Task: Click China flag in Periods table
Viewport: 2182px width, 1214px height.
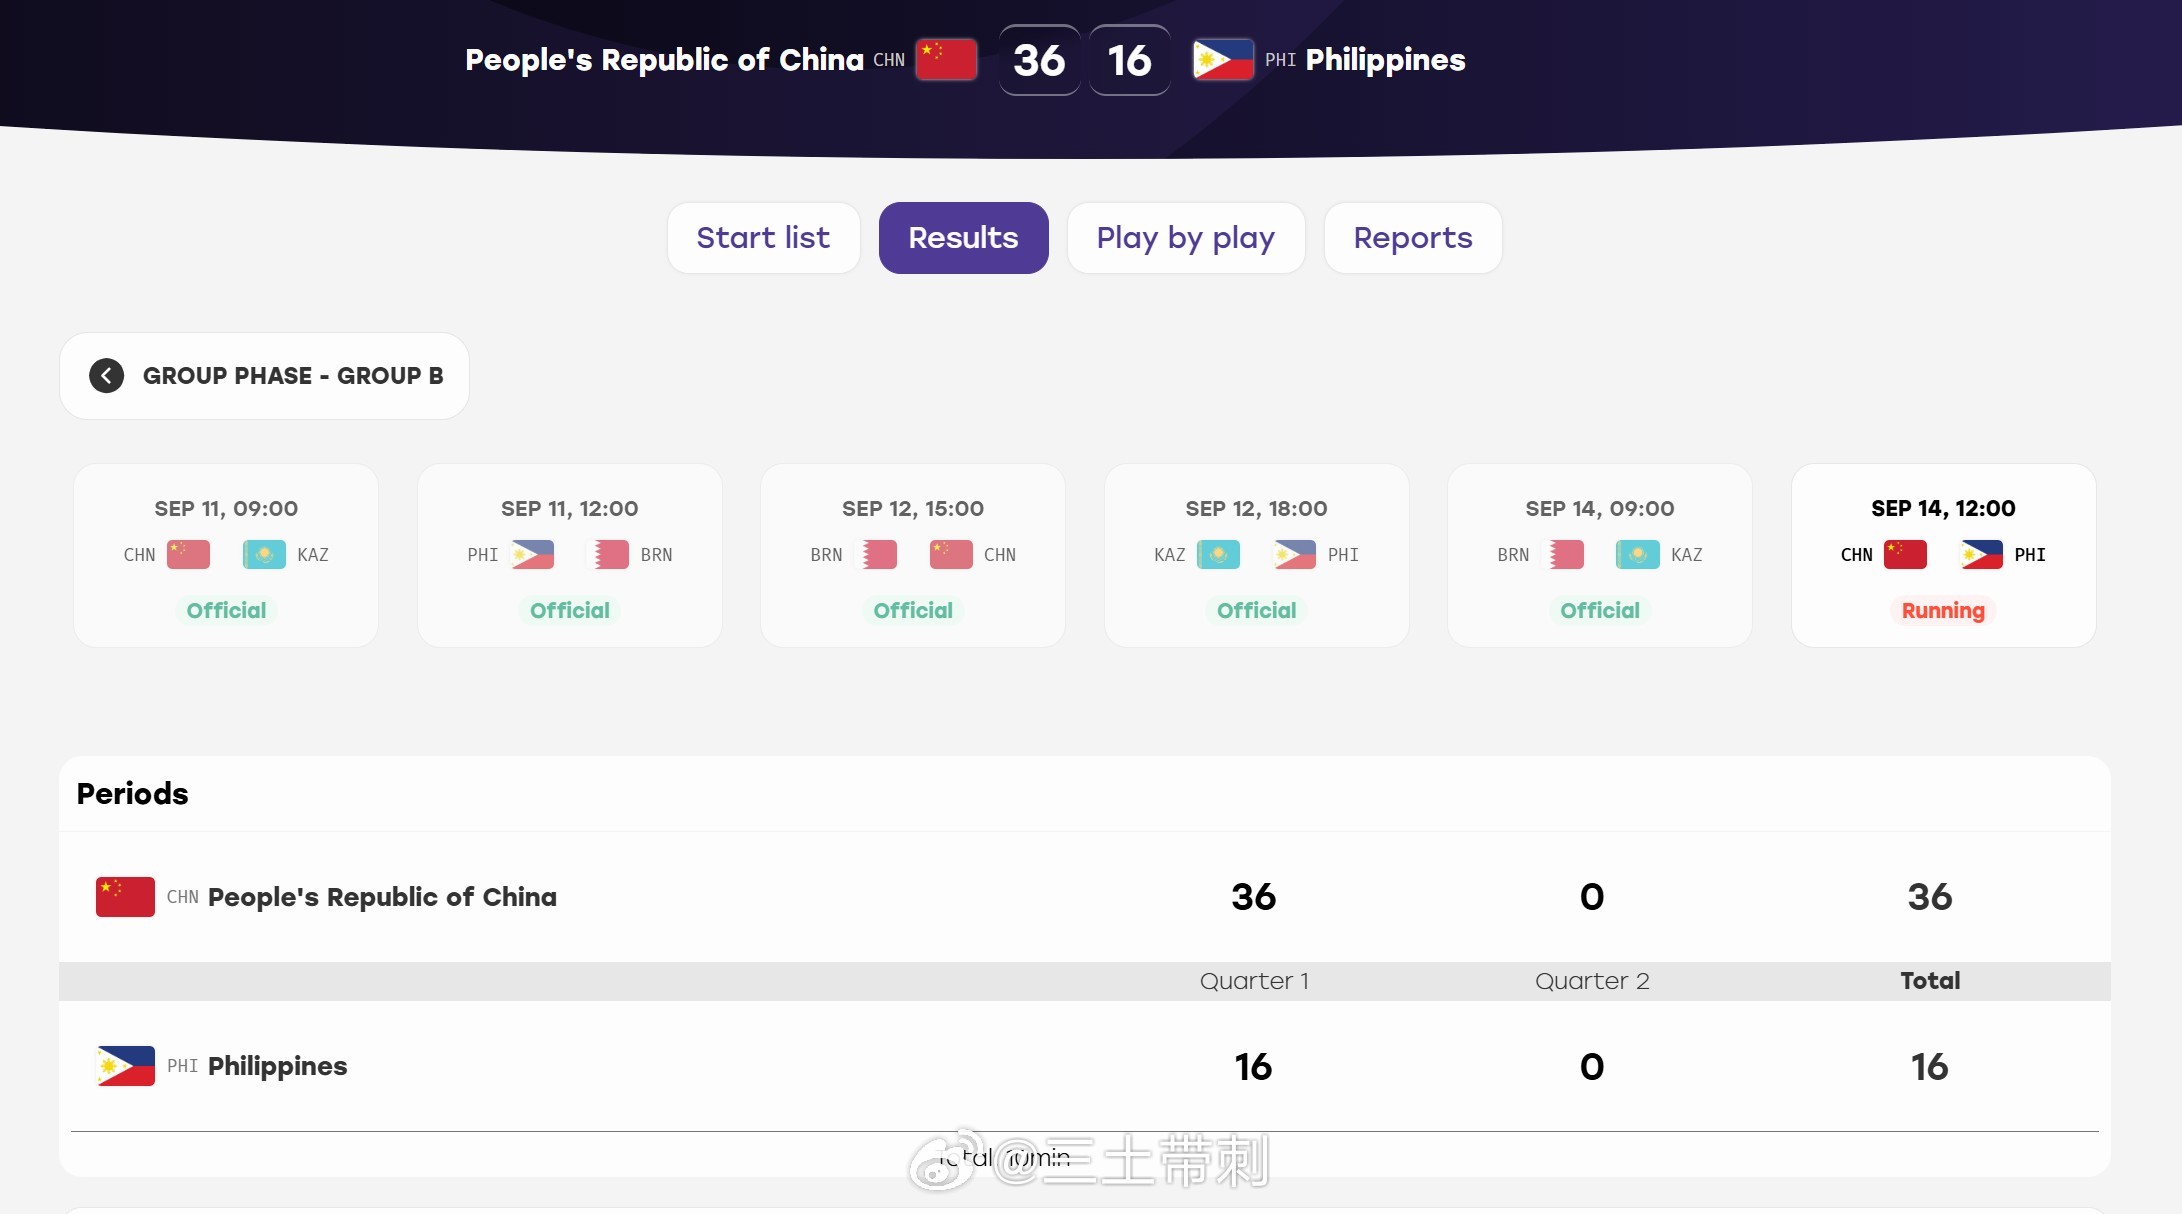Action: click(125, 897)
